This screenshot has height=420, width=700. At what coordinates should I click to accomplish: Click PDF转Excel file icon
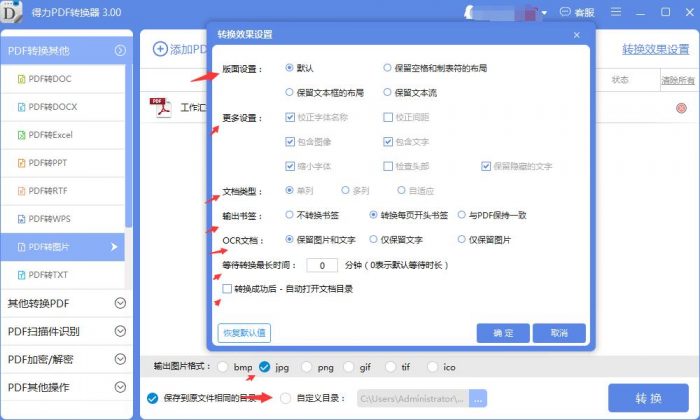click(x=21, y=135)
